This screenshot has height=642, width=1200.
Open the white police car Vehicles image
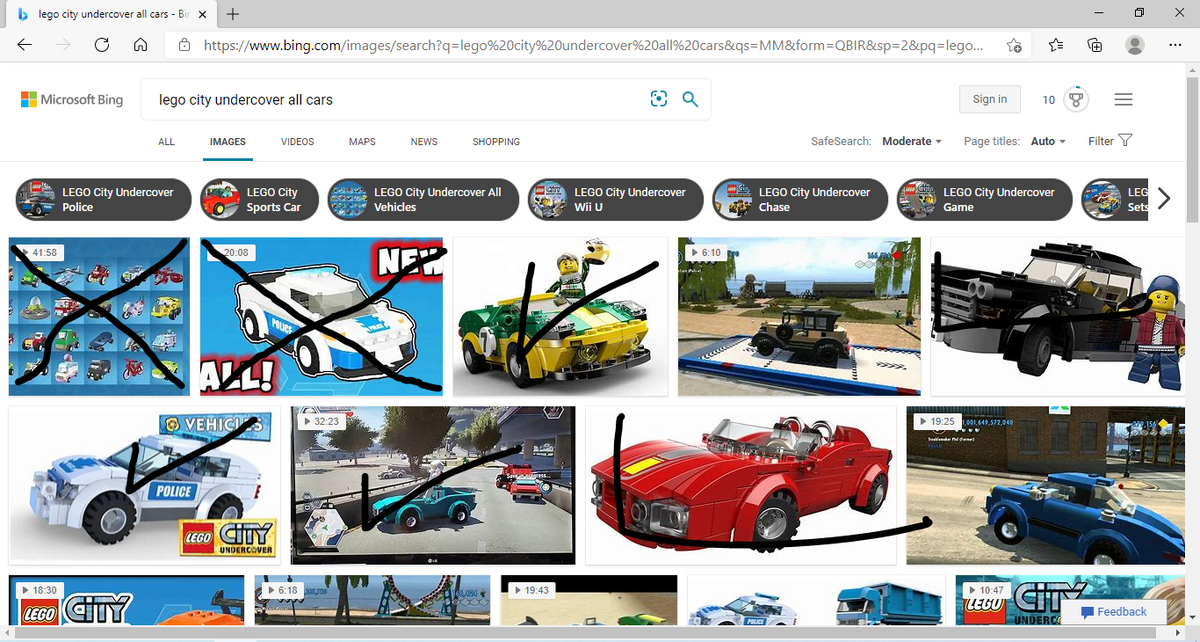pyautogui.click(x=145, y=485)
